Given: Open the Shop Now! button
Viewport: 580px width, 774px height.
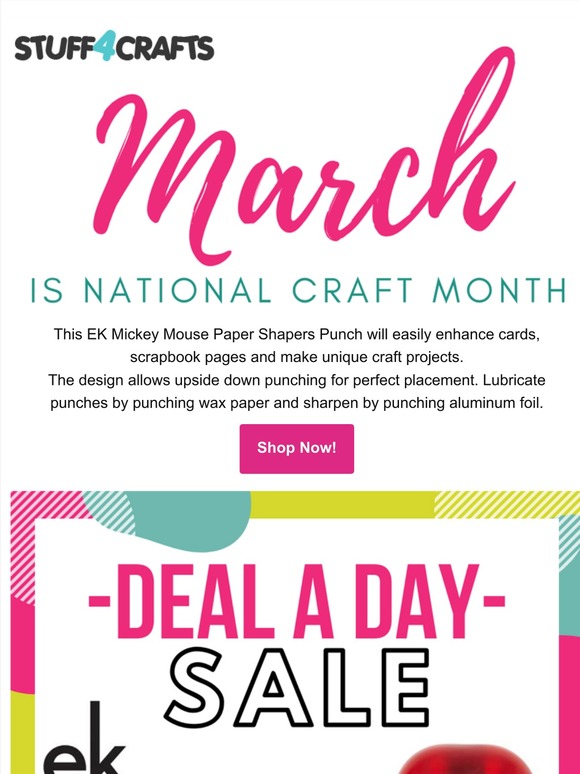Looking at the screenshot, I should pyautogui.click(x=297, y=448).
